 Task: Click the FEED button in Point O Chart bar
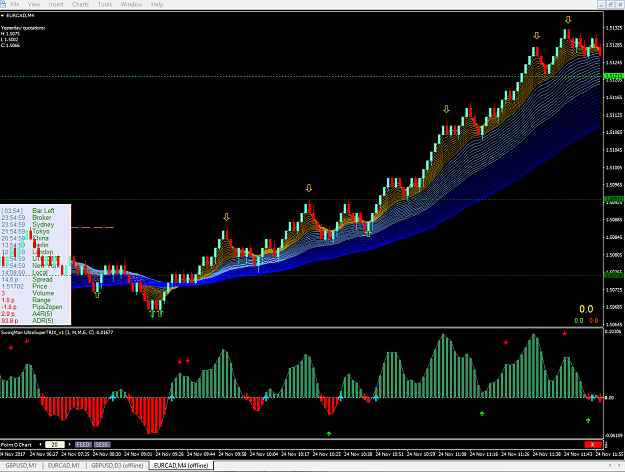point(83,444)
